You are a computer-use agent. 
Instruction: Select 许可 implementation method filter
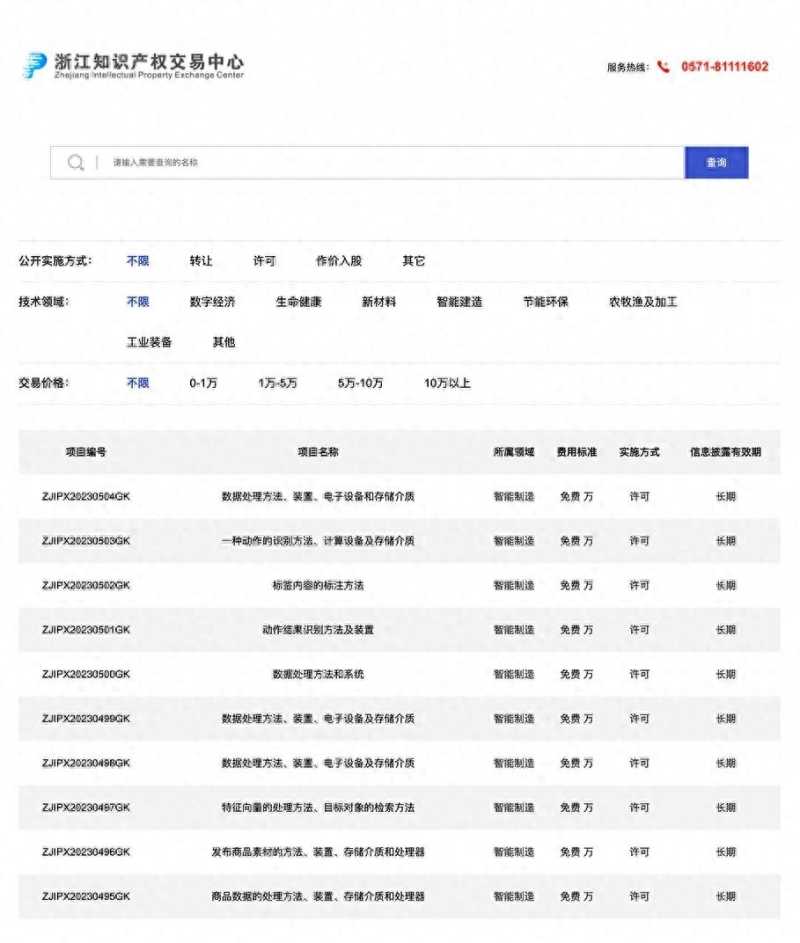pos(264,261)
